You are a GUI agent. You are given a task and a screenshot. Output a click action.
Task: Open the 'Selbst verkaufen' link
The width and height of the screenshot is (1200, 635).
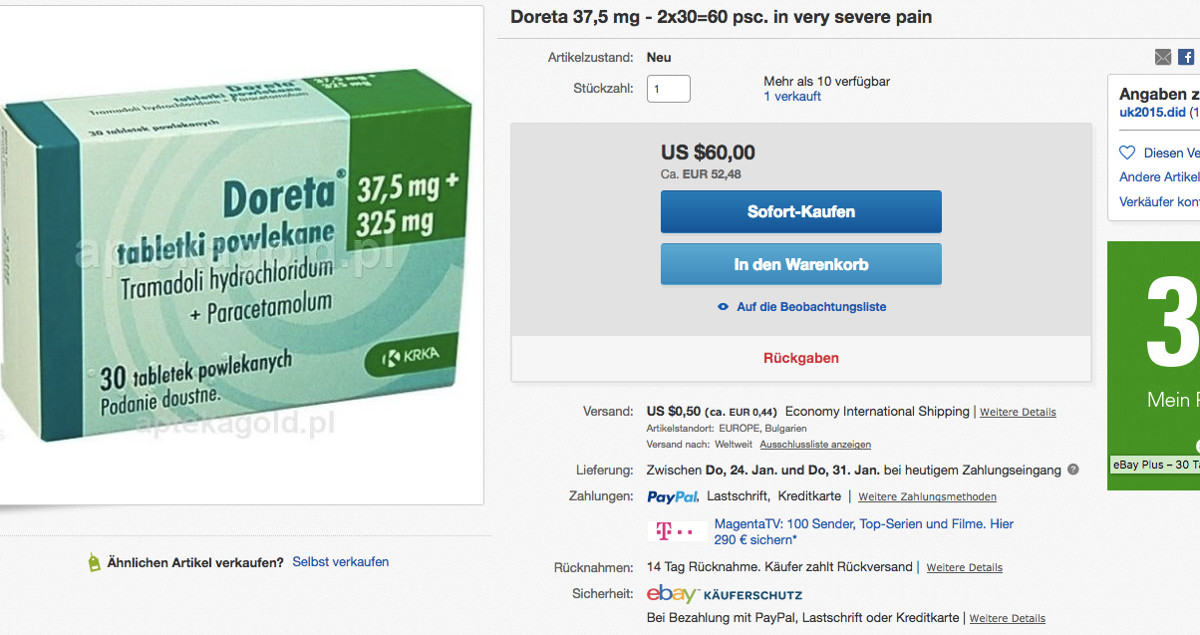click(x=340, y=562)
